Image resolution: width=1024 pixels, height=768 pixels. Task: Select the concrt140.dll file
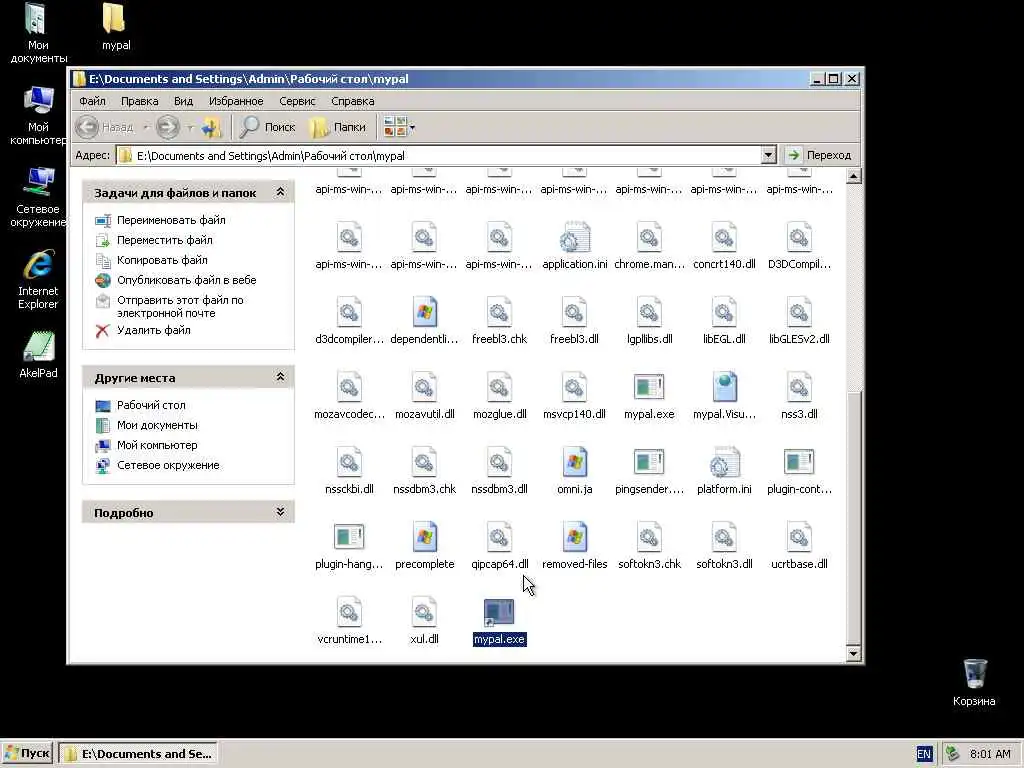tap(724, 248)
